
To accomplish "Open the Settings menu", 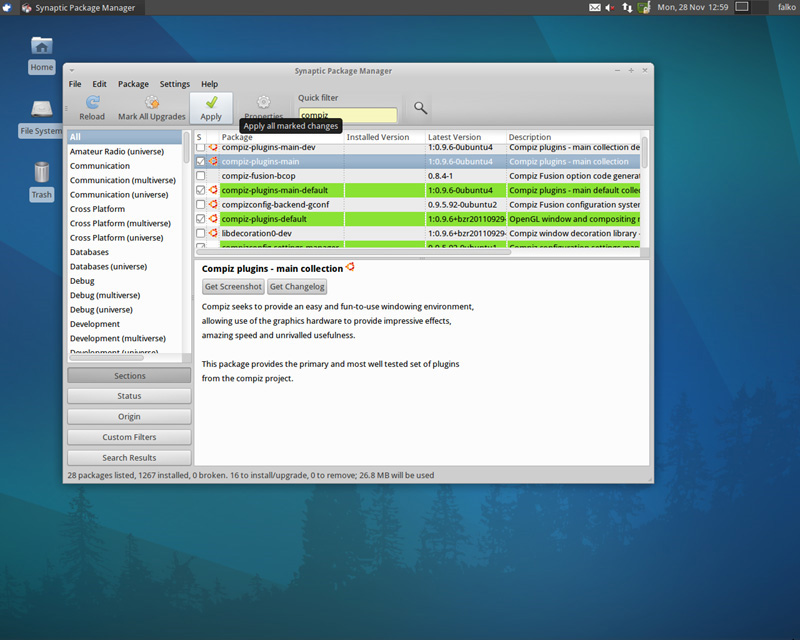I will 175,84.
